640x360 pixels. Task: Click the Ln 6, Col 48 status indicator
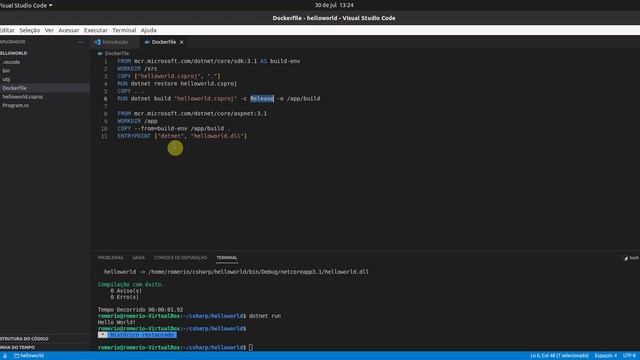click(x=559, y=356)
